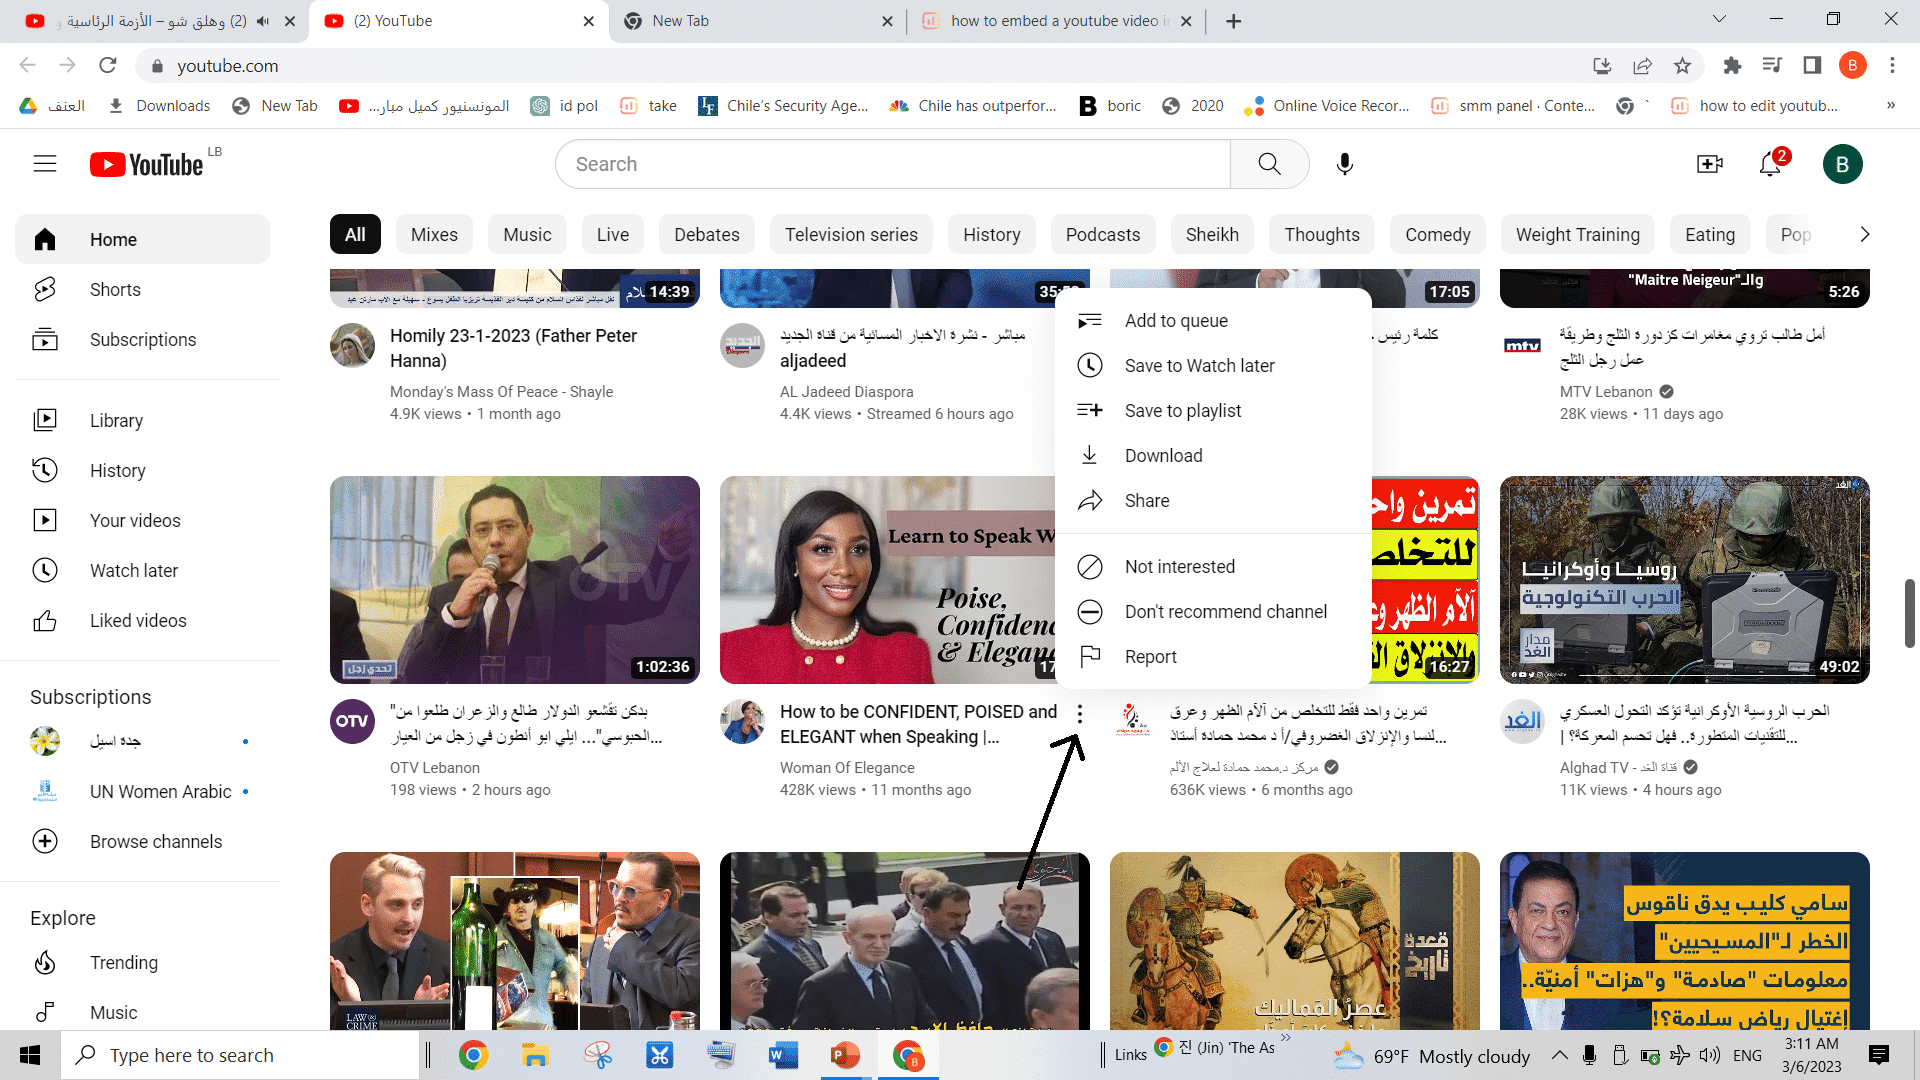Open Music under Explore

tap(142, 1013)
